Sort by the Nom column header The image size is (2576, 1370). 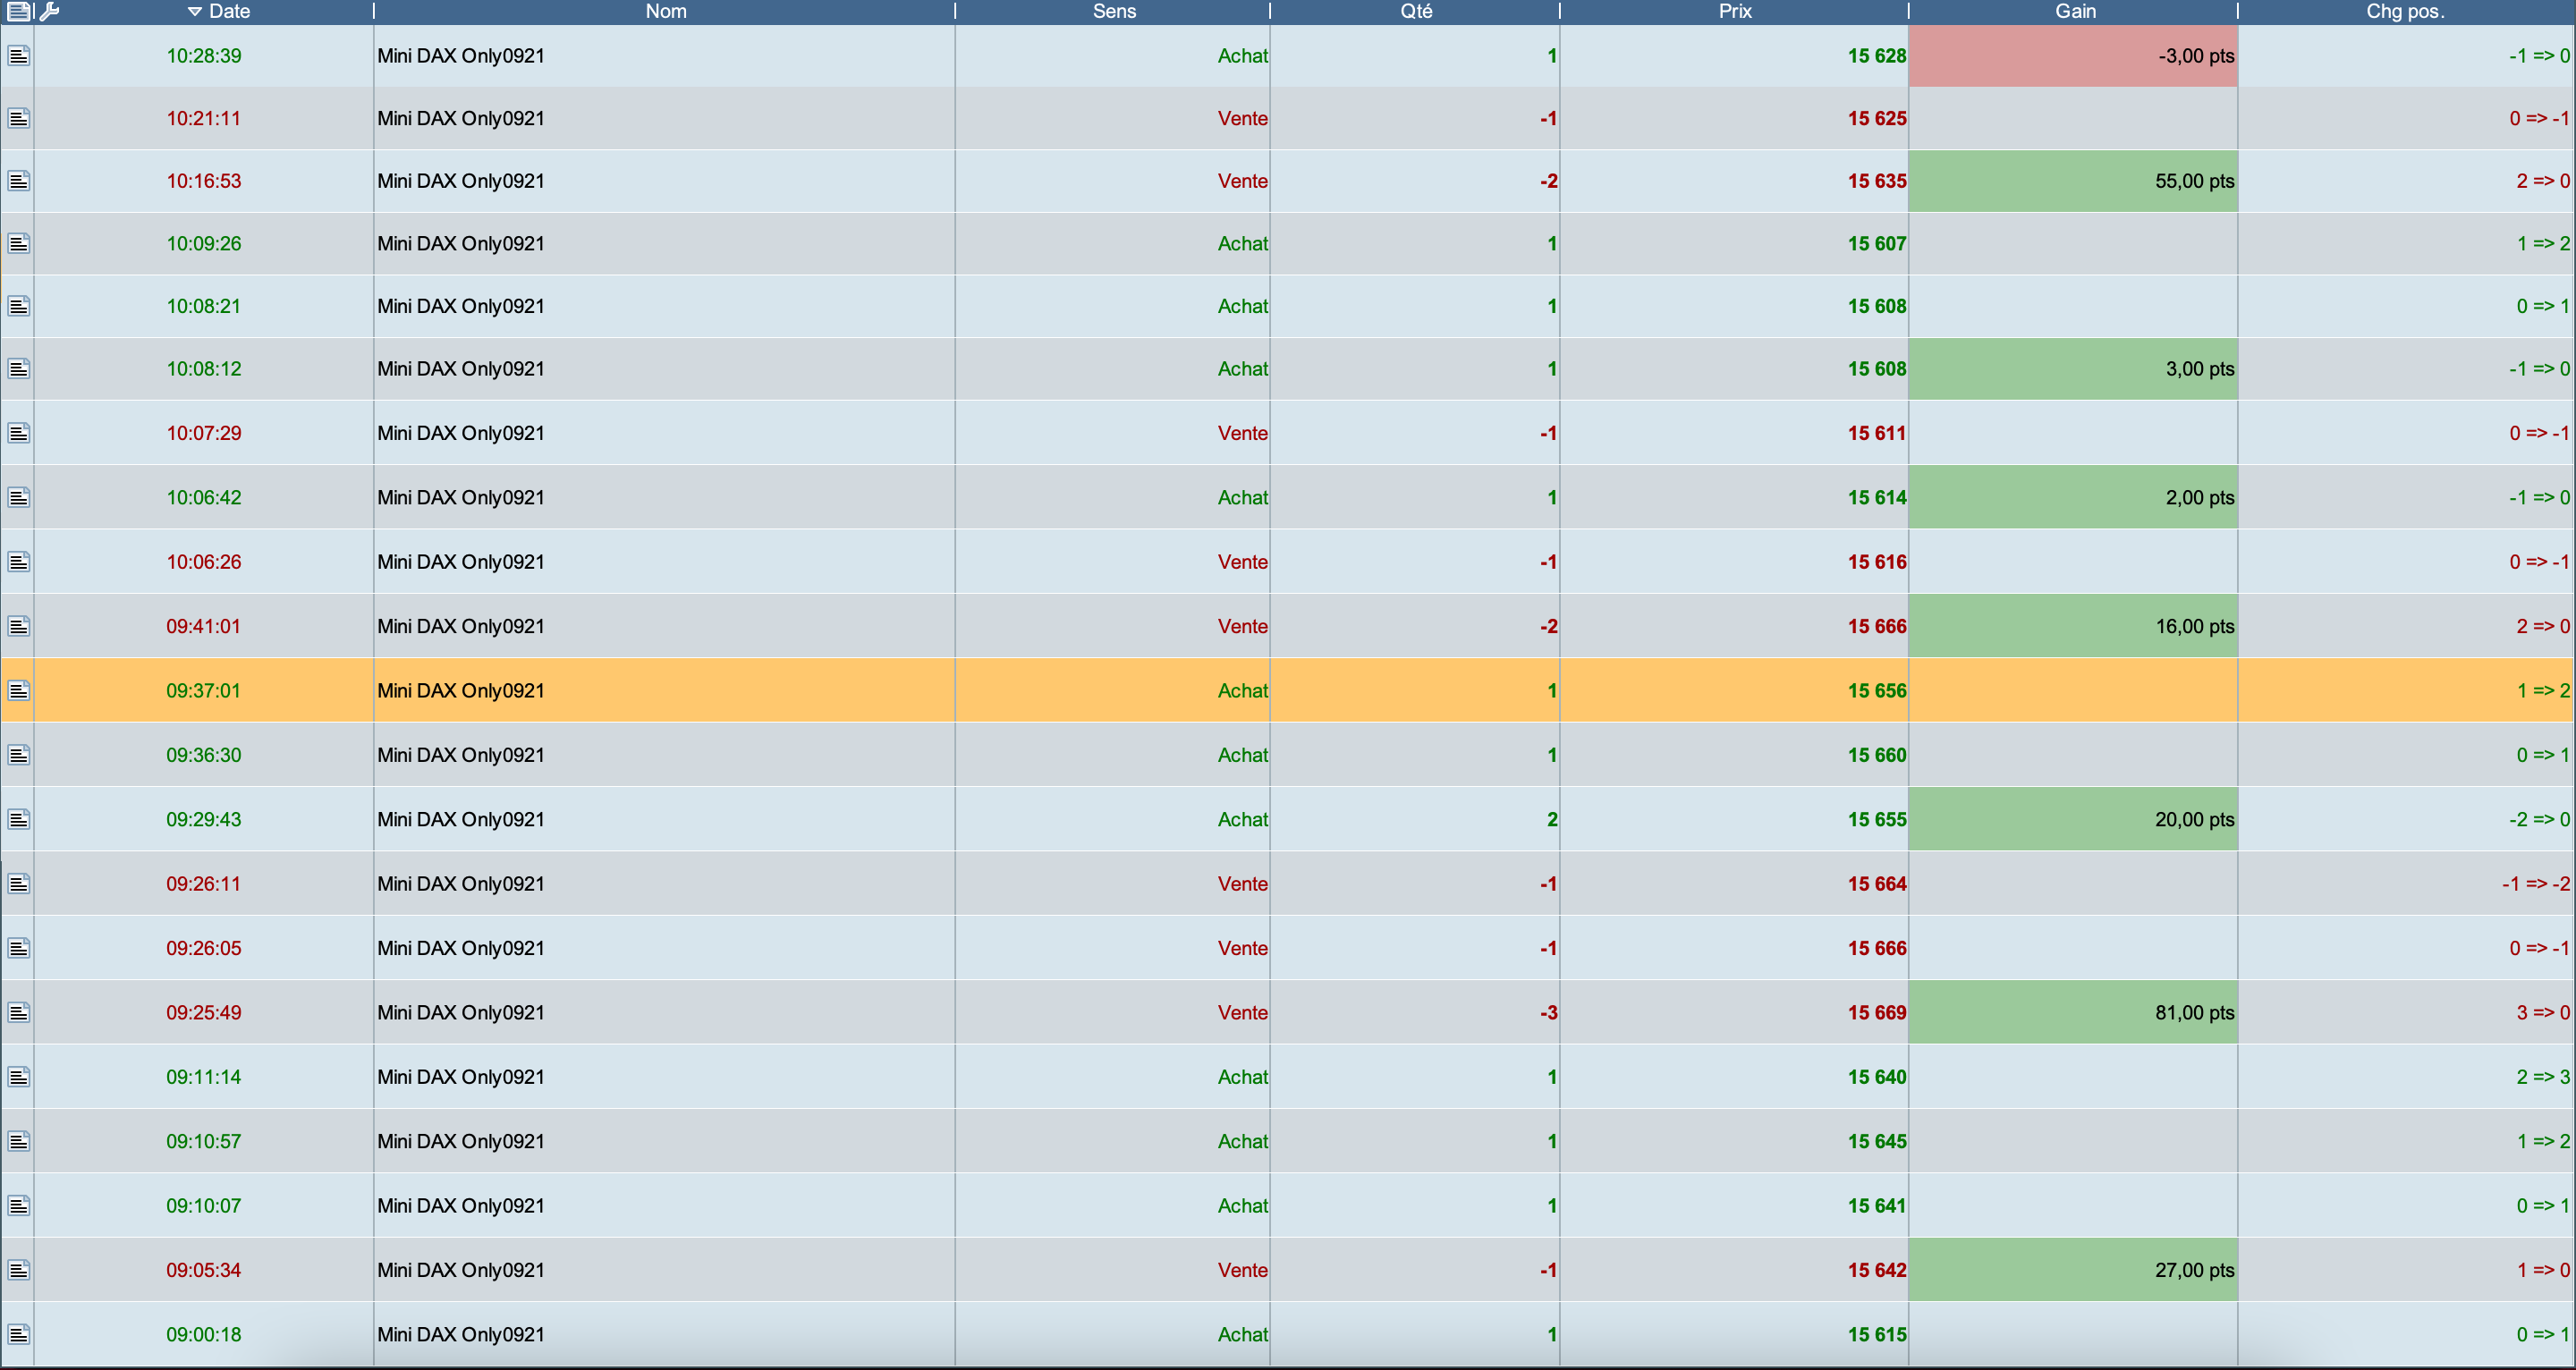665,12
